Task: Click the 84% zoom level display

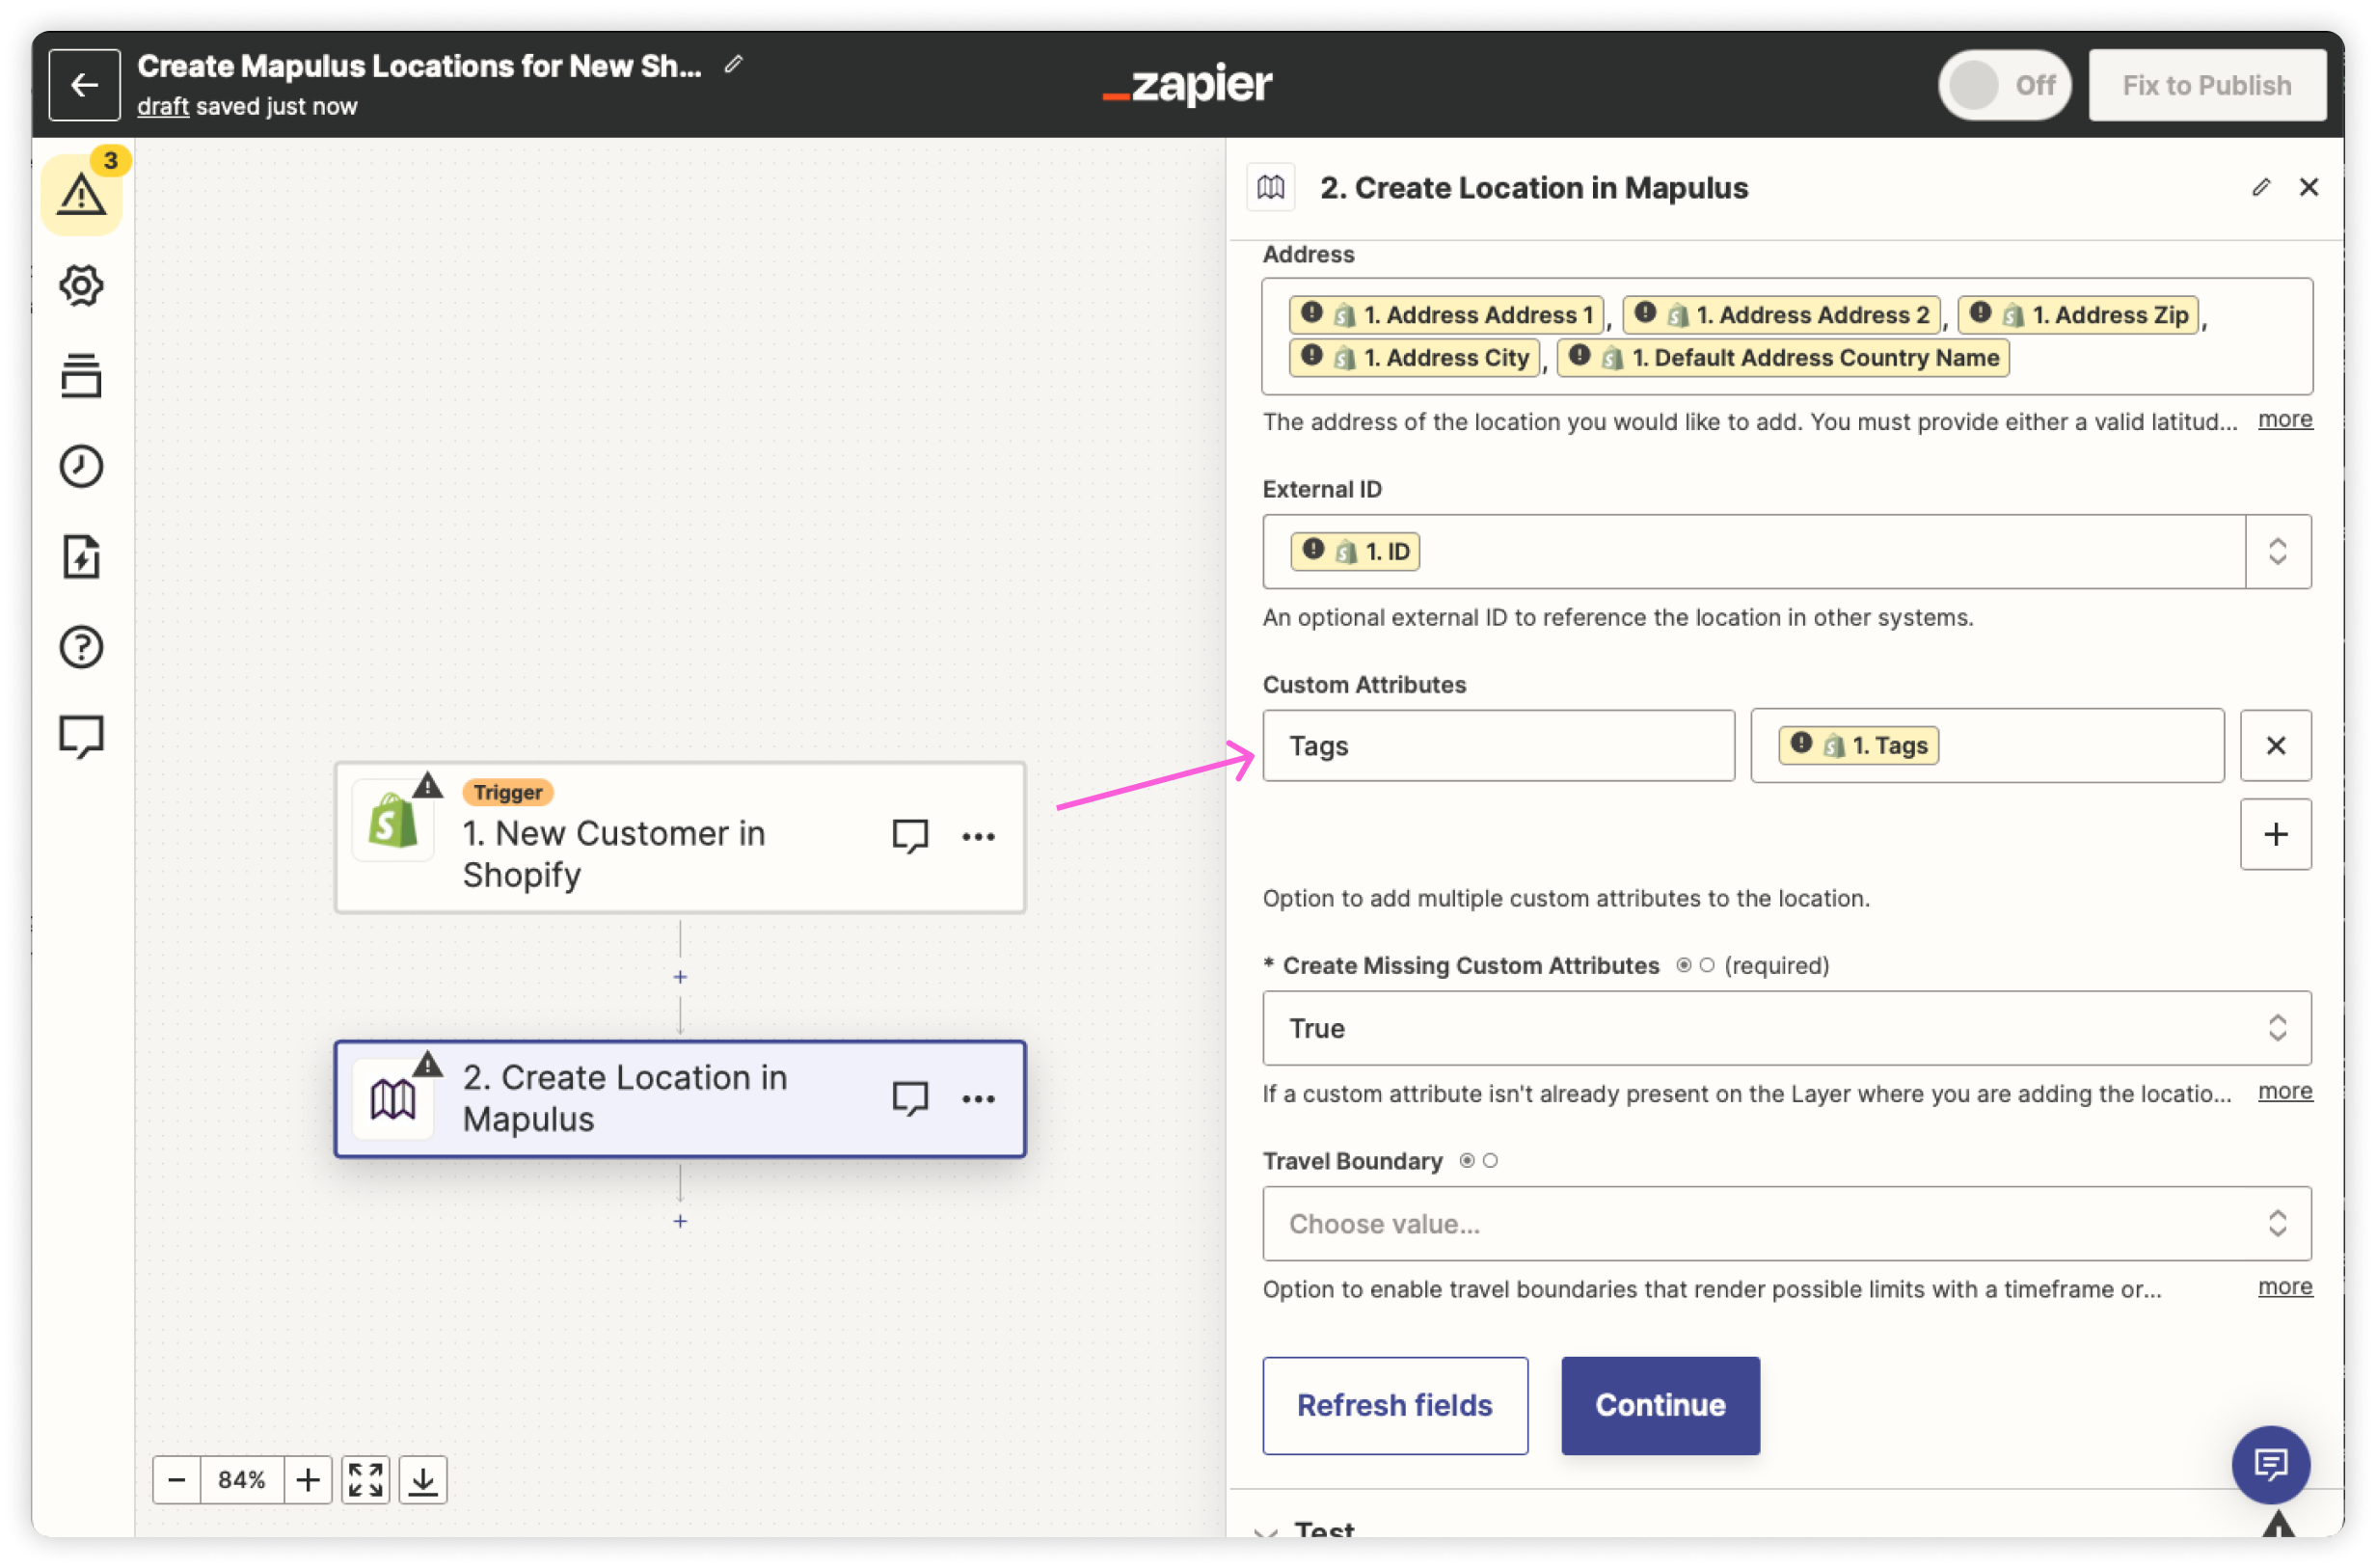Action: click(x=242, y=1480)
